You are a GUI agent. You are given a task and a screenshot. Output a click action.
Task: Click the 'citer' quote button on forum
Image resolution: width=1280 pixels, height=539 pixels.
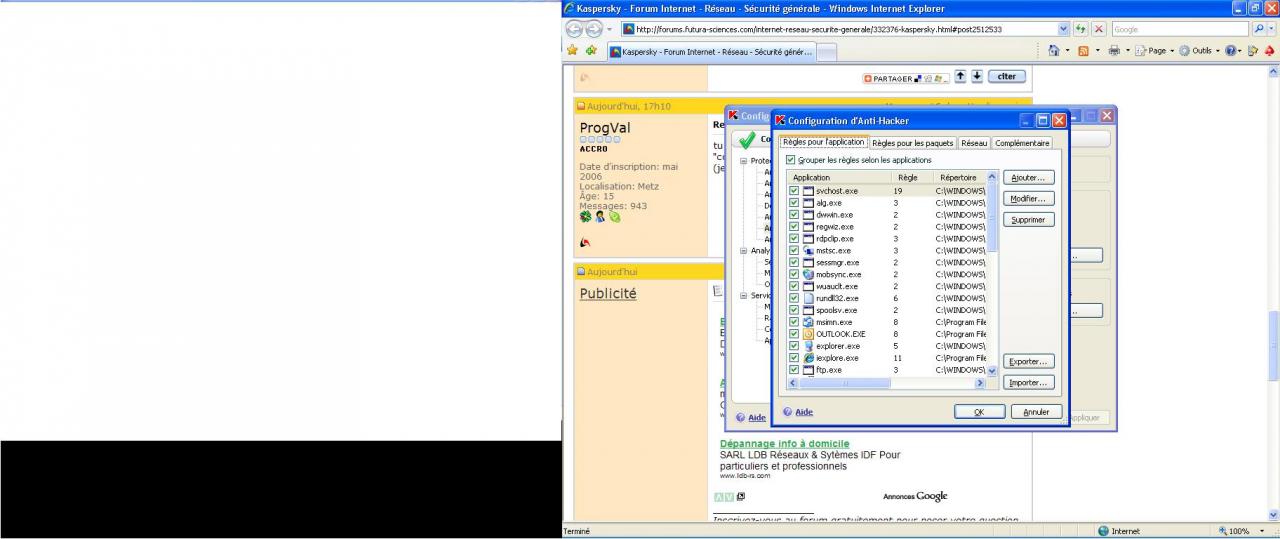pyautogui.click(x=1006, y=76)
